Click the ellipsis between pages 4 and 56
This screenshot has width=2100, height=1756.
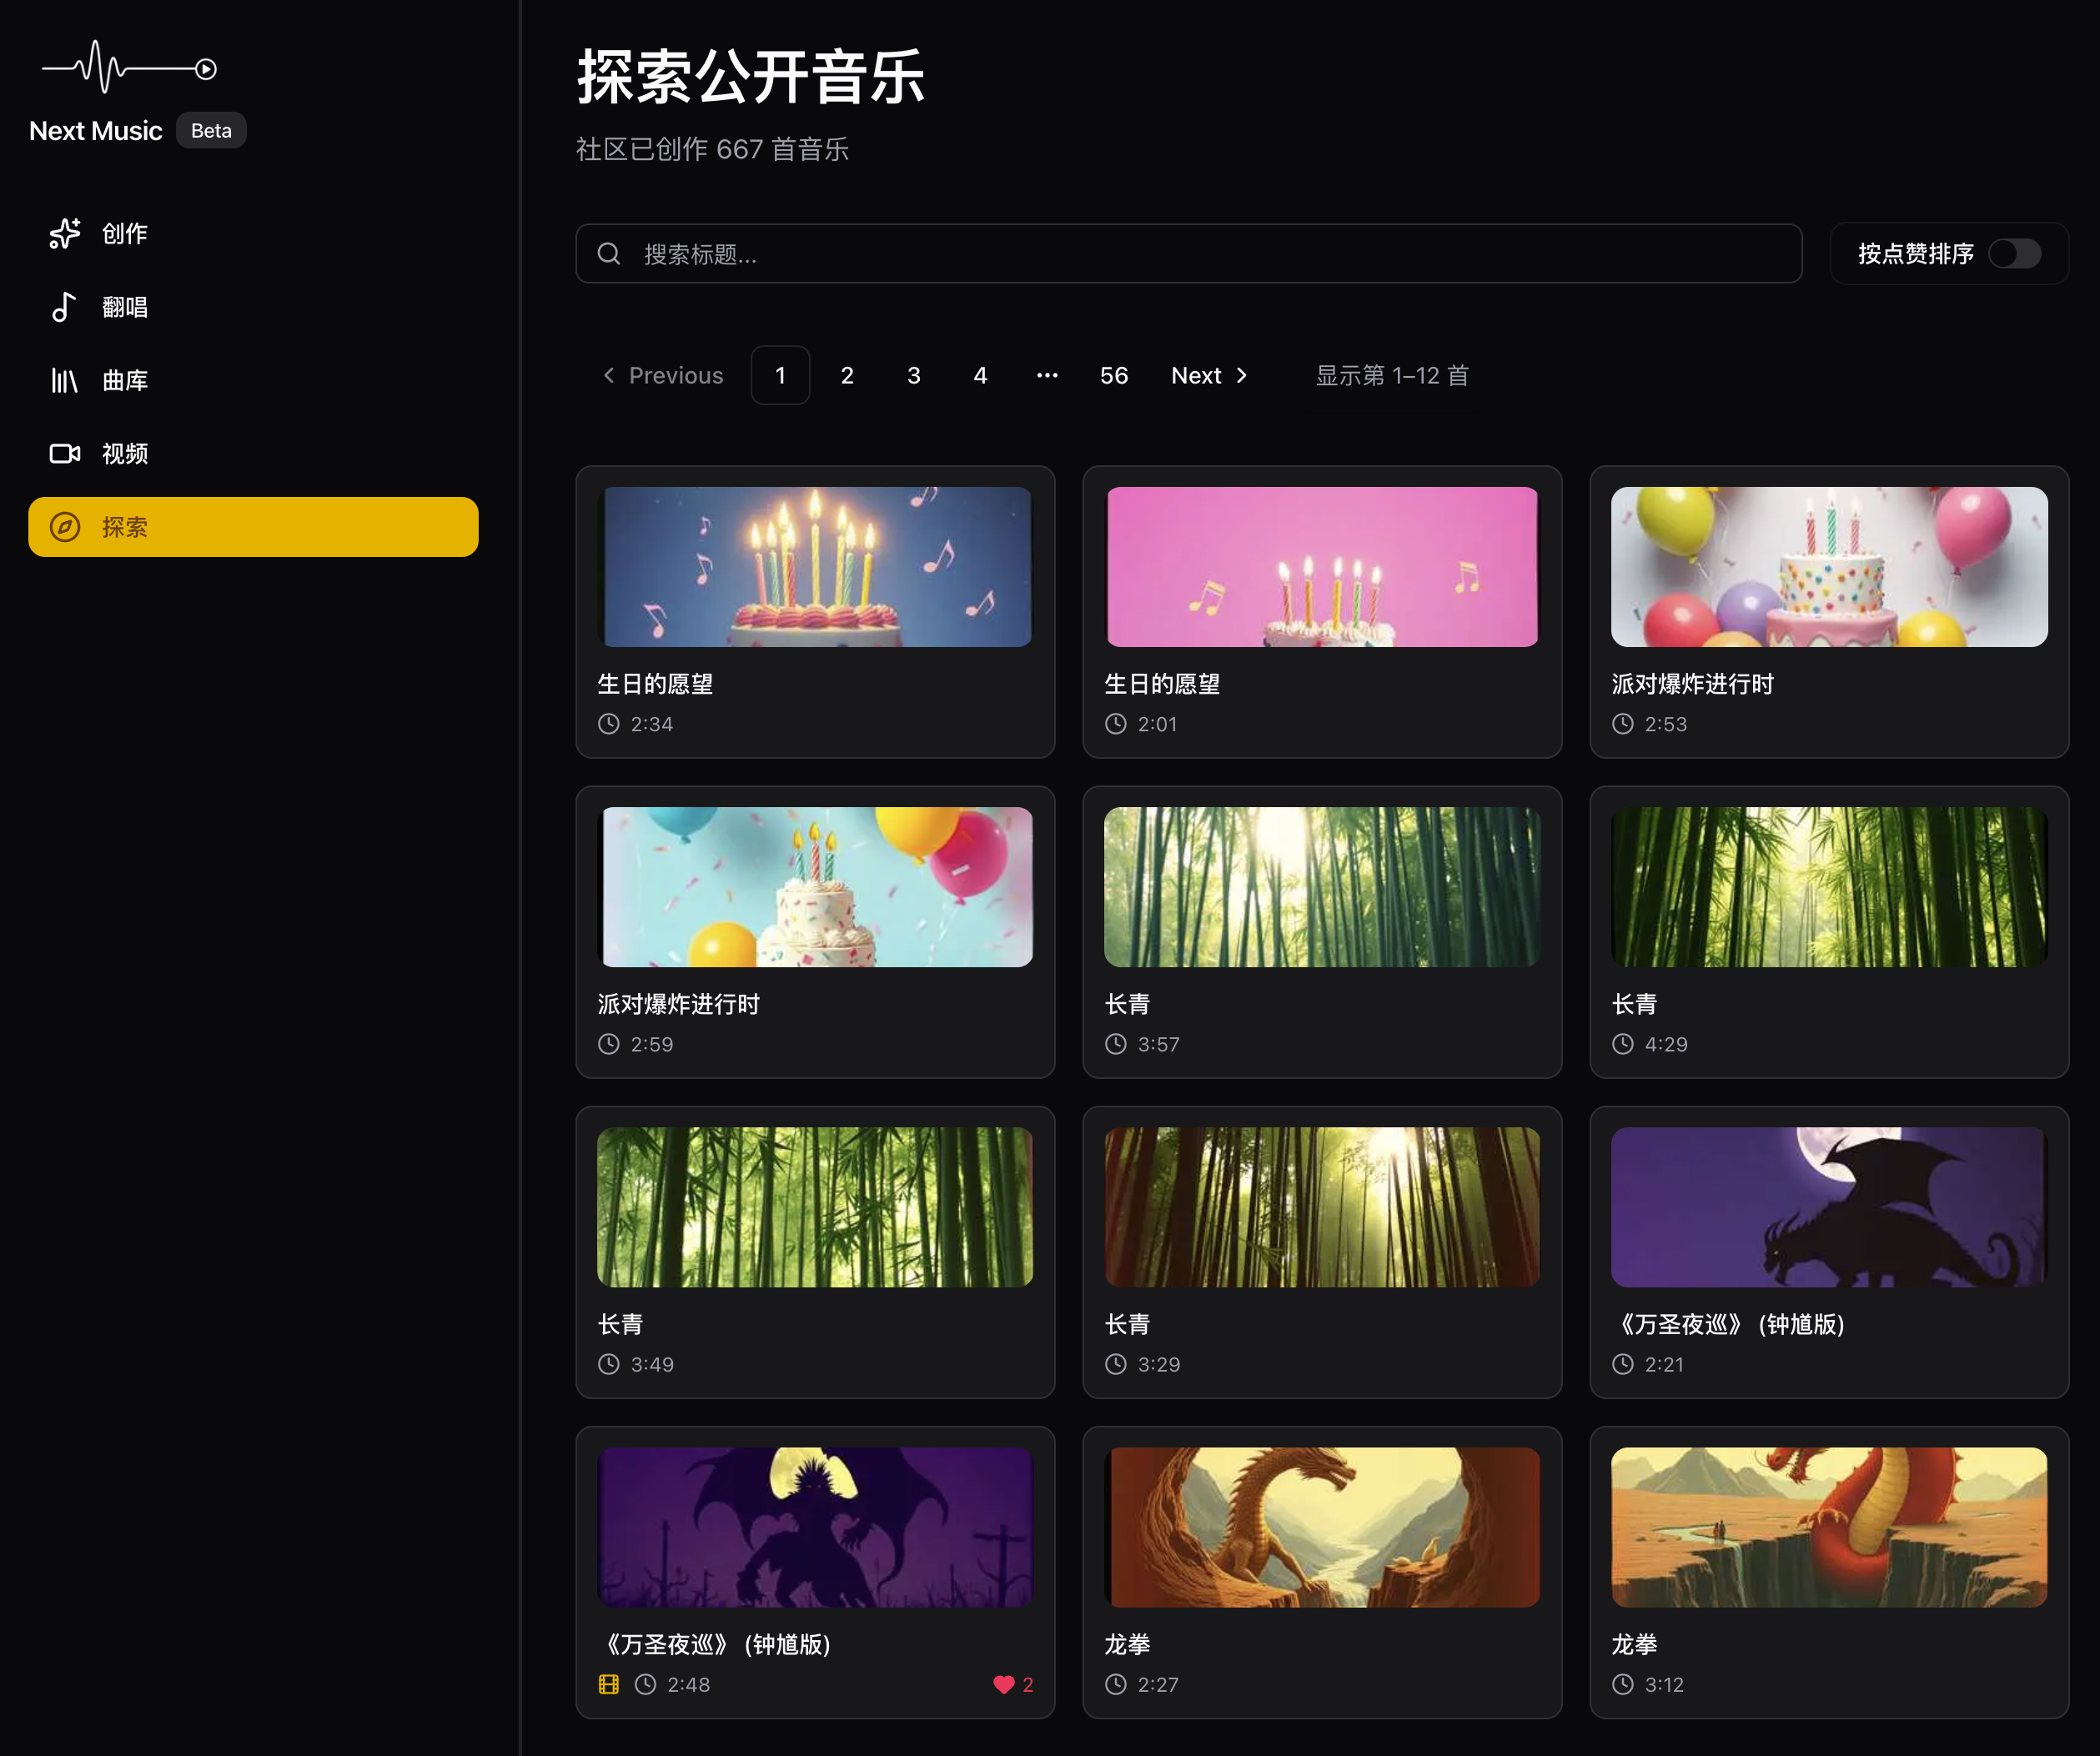point(1047,376)
